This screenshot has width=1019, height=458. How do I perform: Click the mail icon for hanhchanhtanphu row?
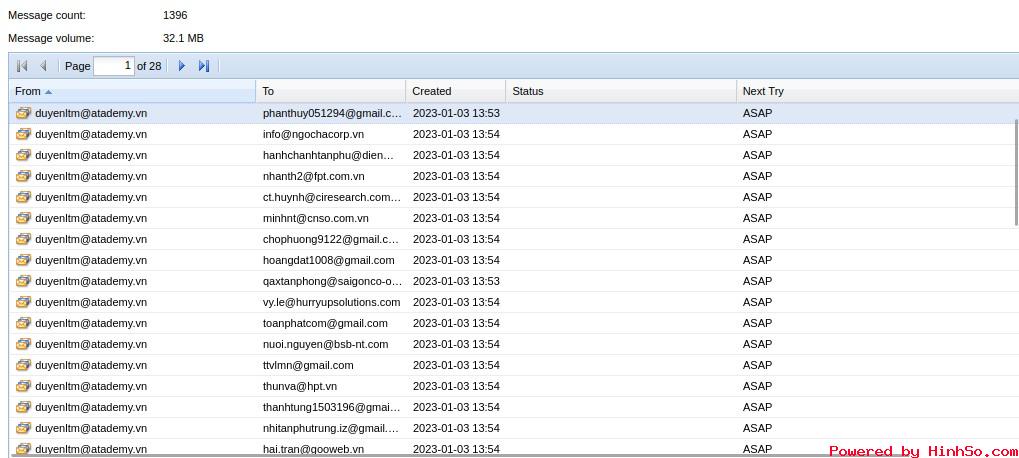point(23,155)
